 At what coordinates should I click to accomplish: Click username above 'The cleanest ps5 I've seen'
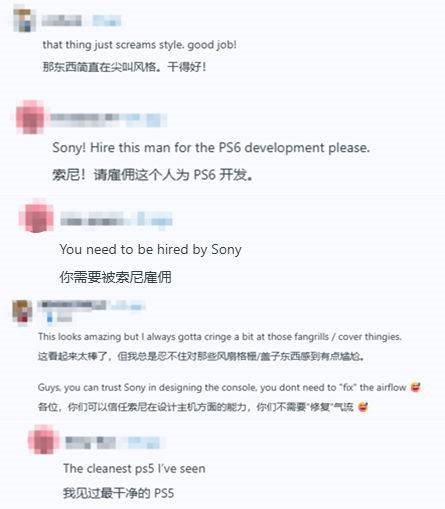(90, 443)
